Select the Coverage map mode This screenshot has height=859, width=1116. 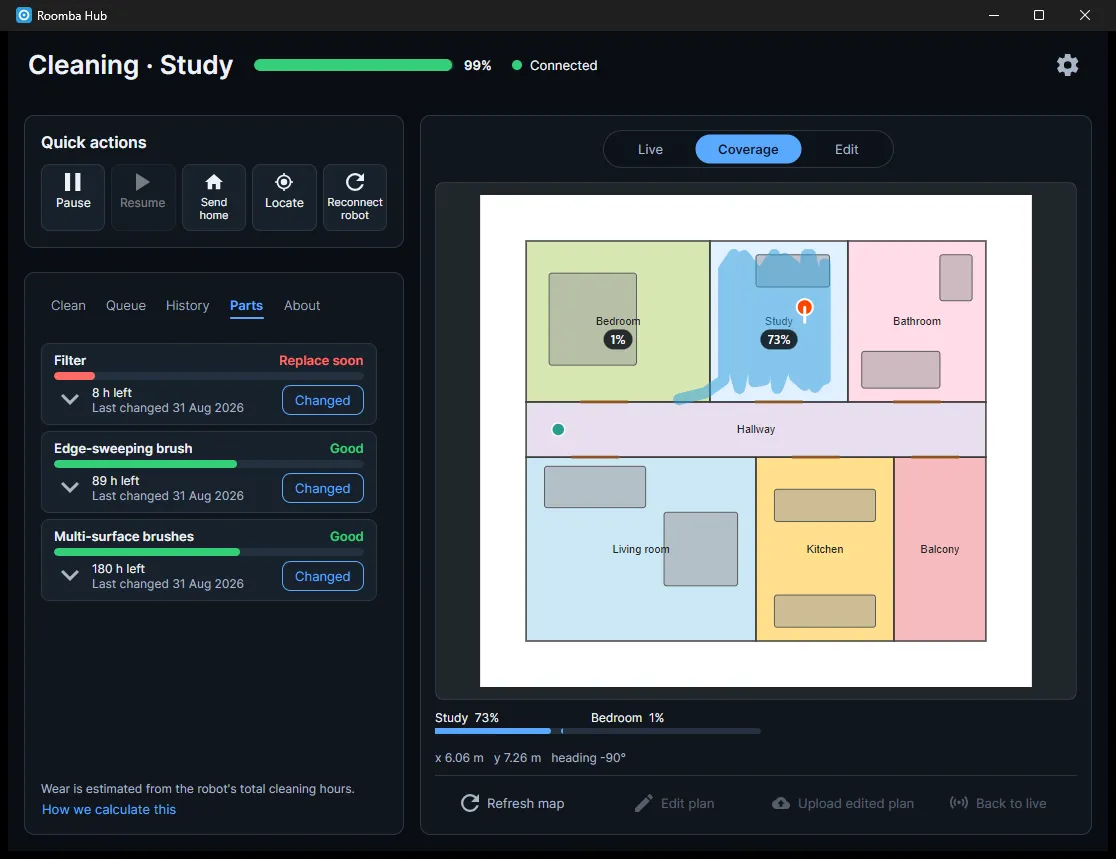[748, 149]
